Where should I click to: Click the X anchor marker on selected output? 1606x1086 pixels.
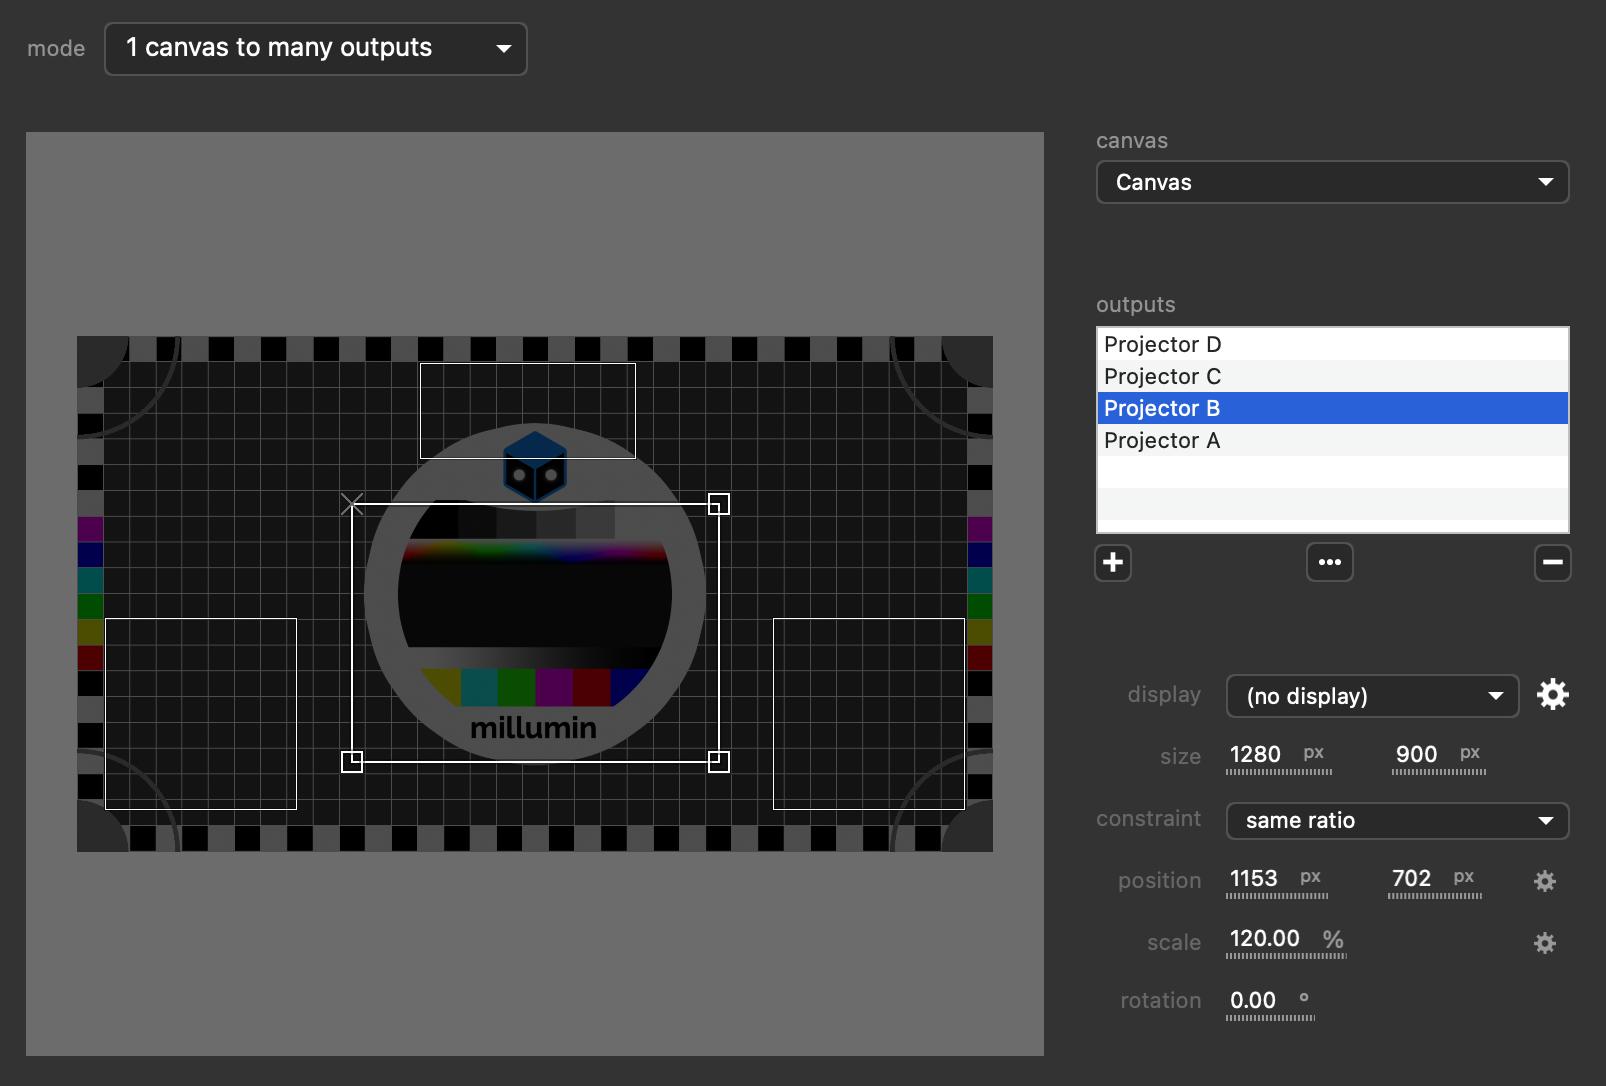click(352, 504)
